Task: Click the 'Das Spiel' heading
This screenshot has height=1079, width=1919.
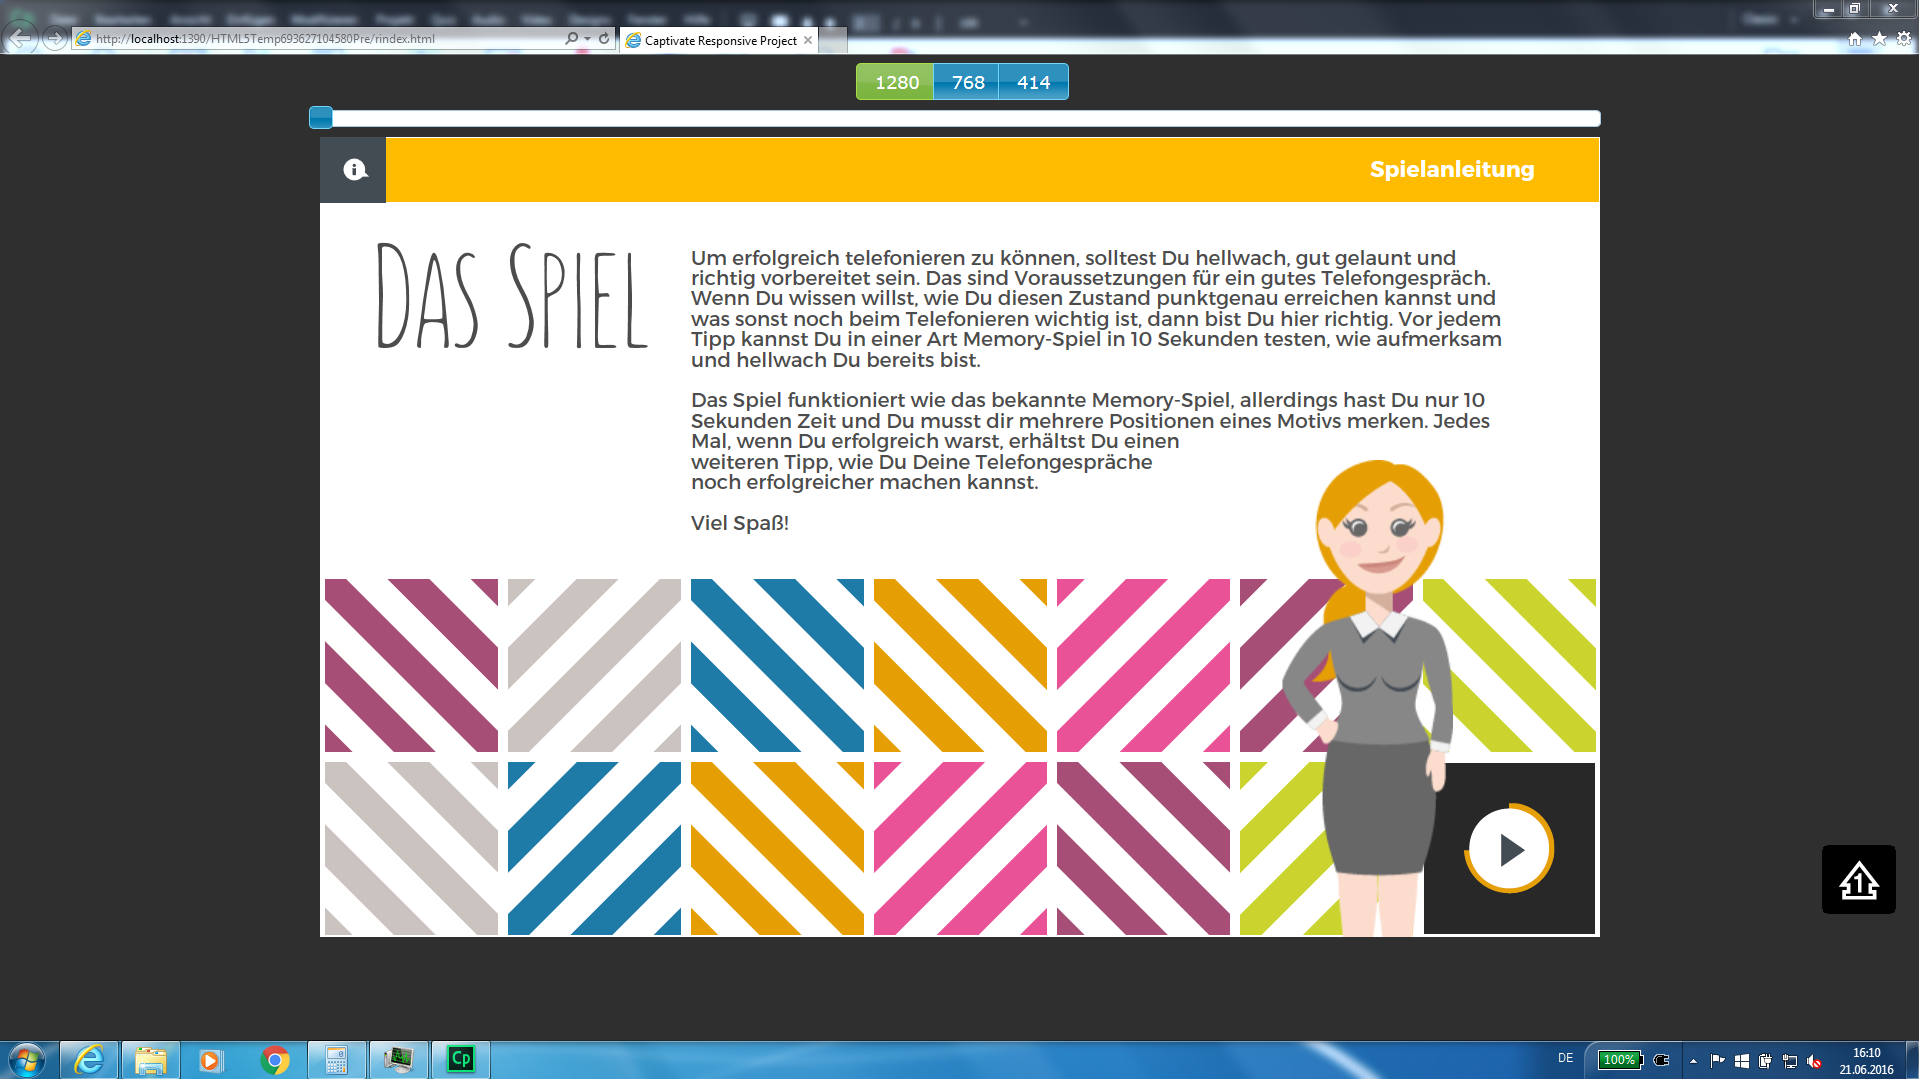Action: 512,296
